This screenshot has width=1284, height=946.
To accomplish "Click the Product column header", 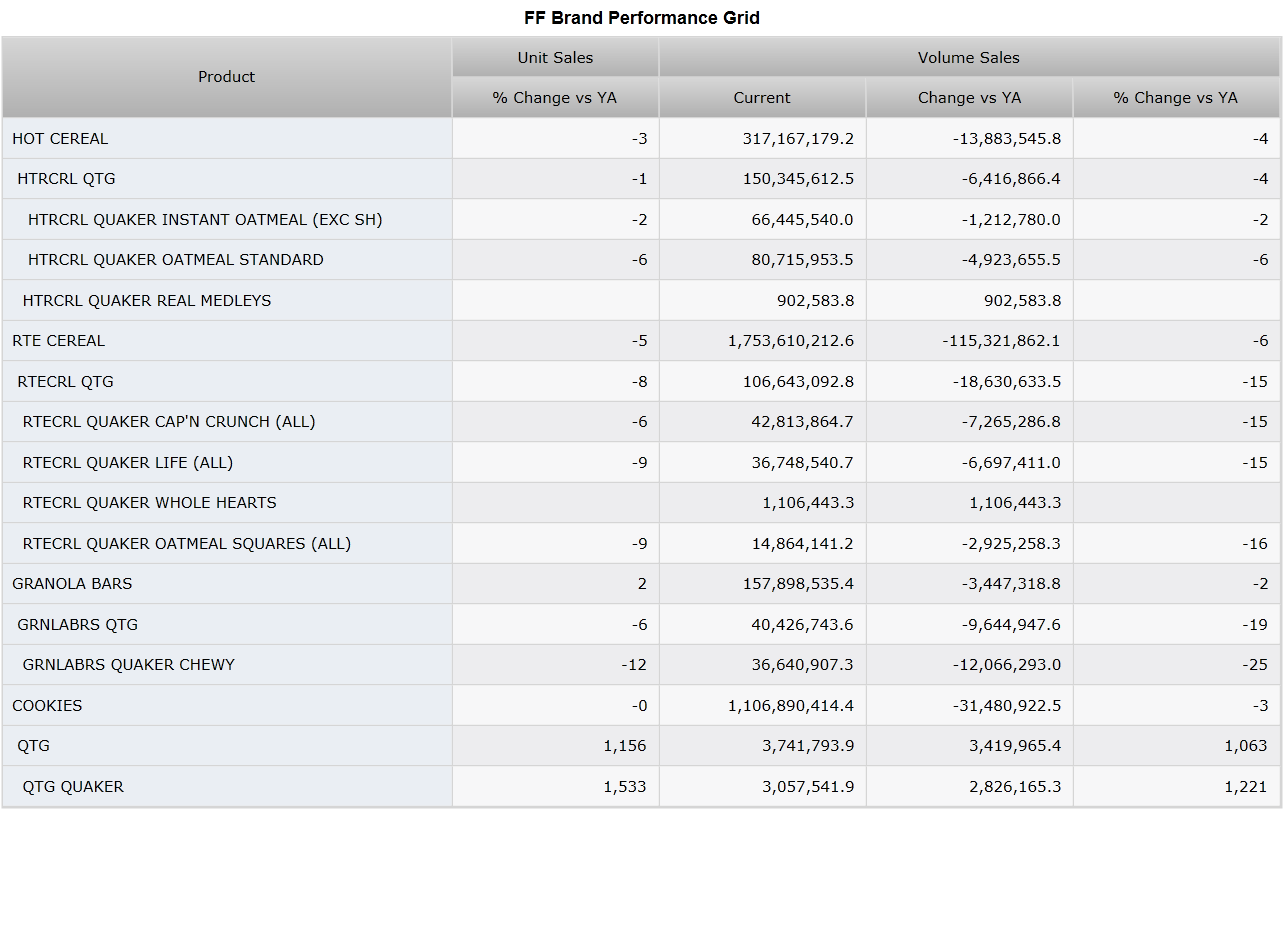I will [227, 77].
